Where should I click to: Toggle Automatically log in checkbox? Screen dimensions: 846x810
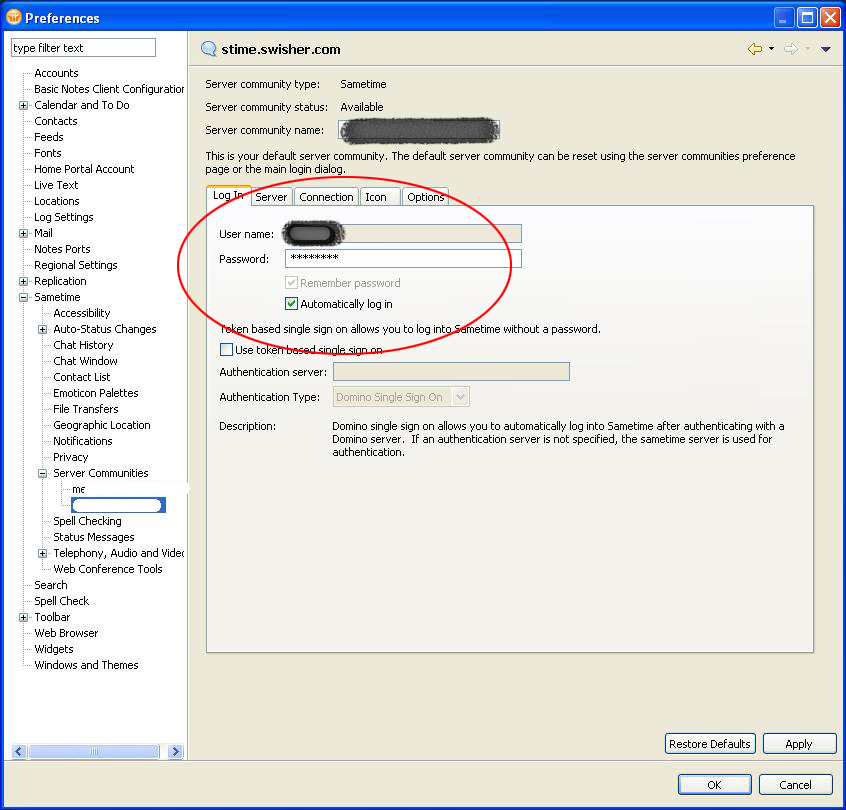click(x=291, y=304)
